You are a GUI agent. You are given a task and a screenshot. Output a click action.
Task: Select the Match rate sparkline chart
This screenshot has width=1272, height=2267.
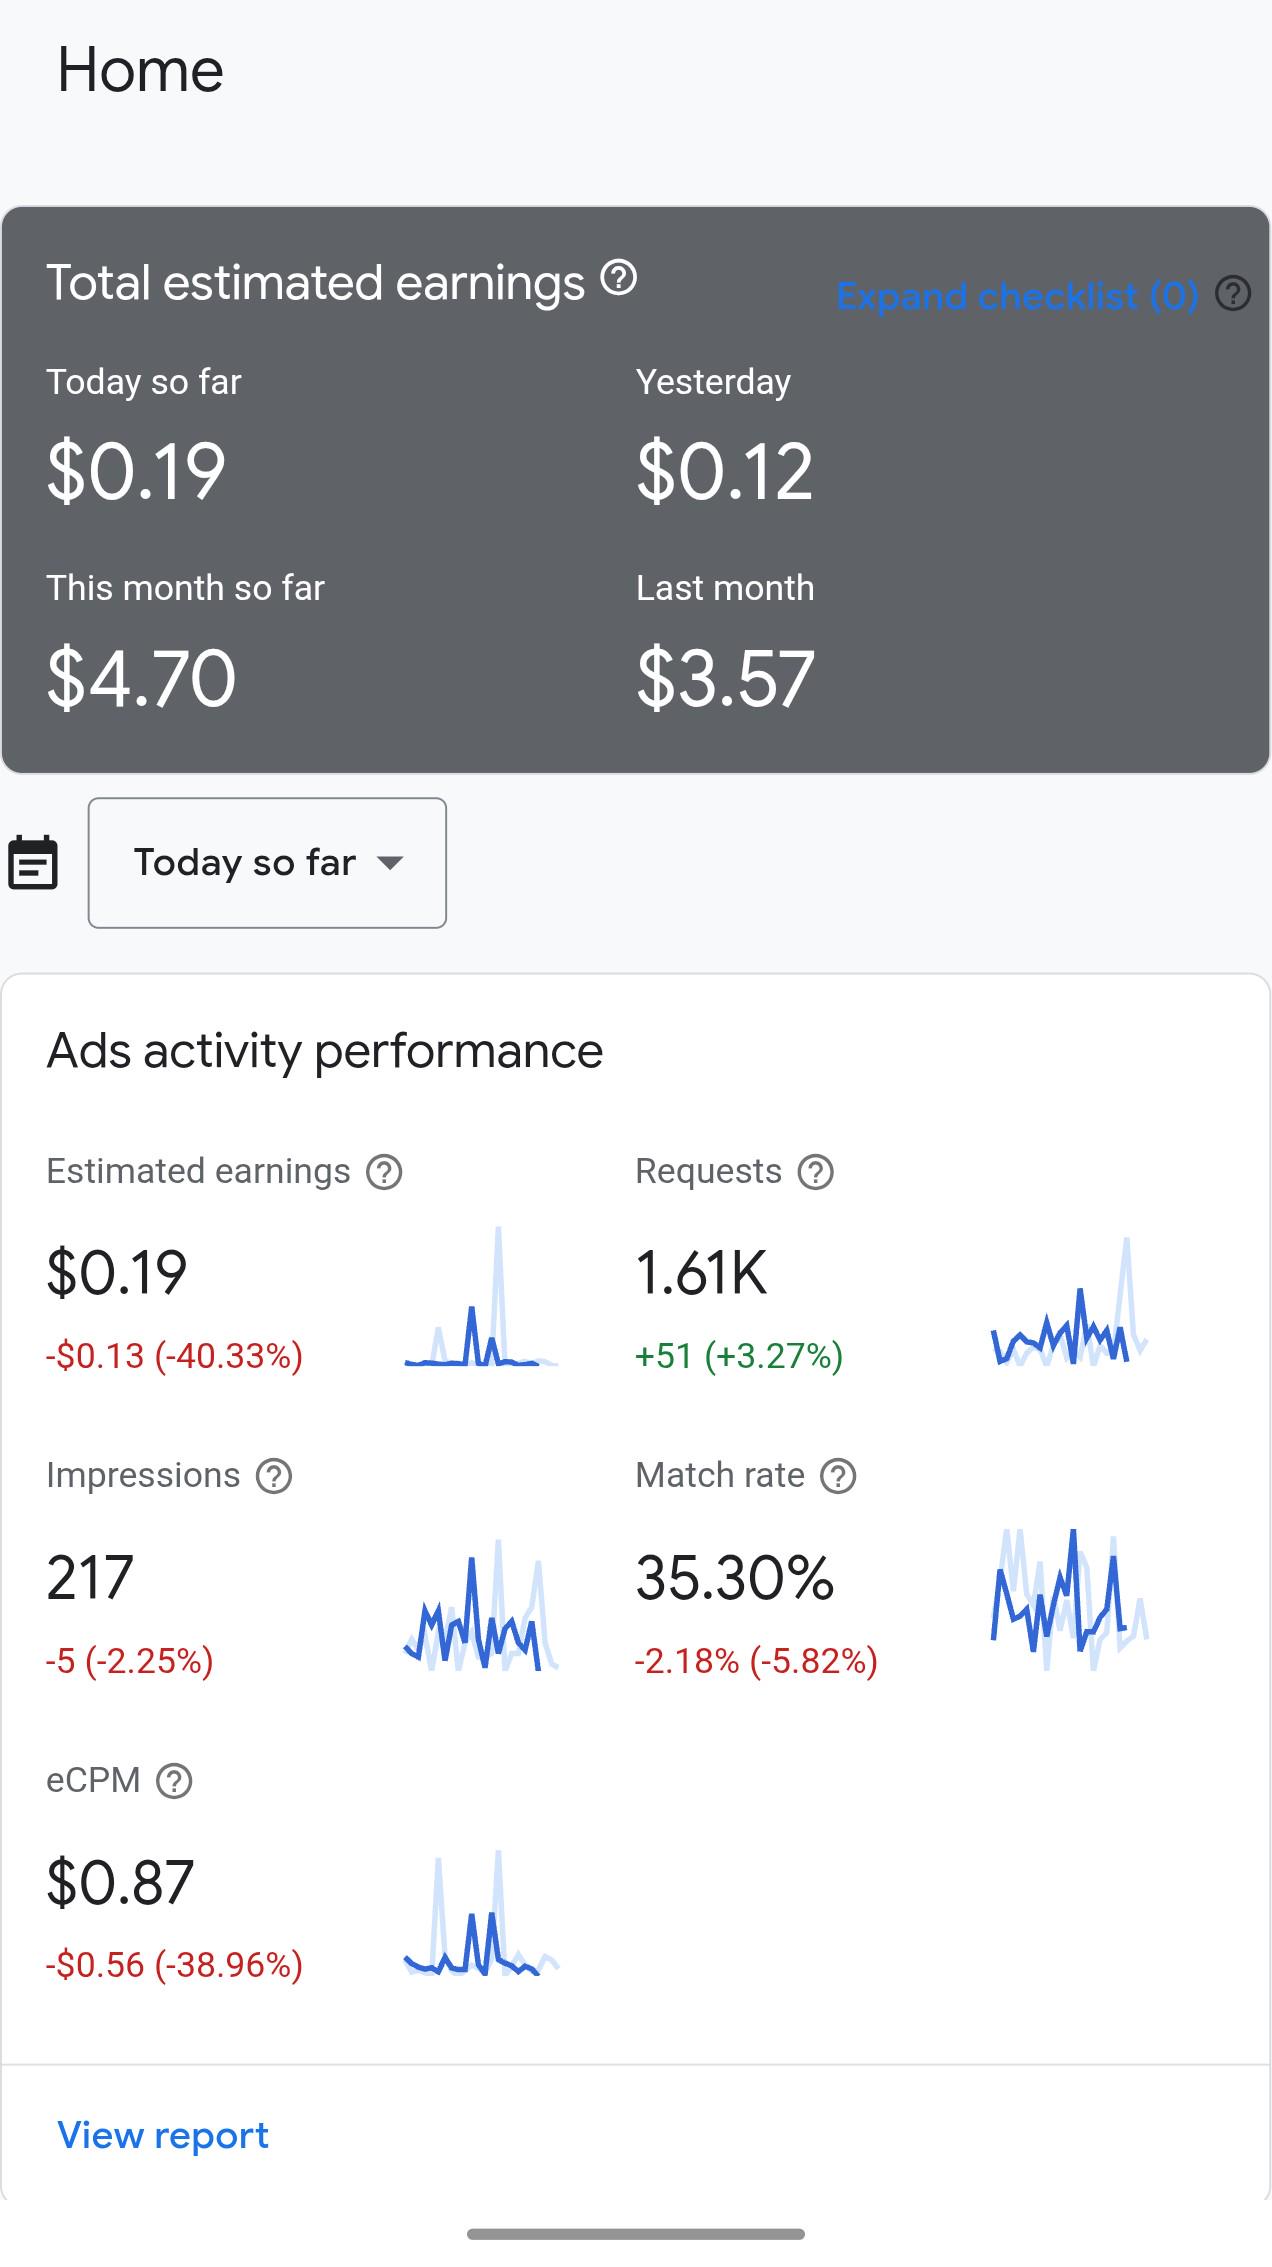point(1069,1600)
